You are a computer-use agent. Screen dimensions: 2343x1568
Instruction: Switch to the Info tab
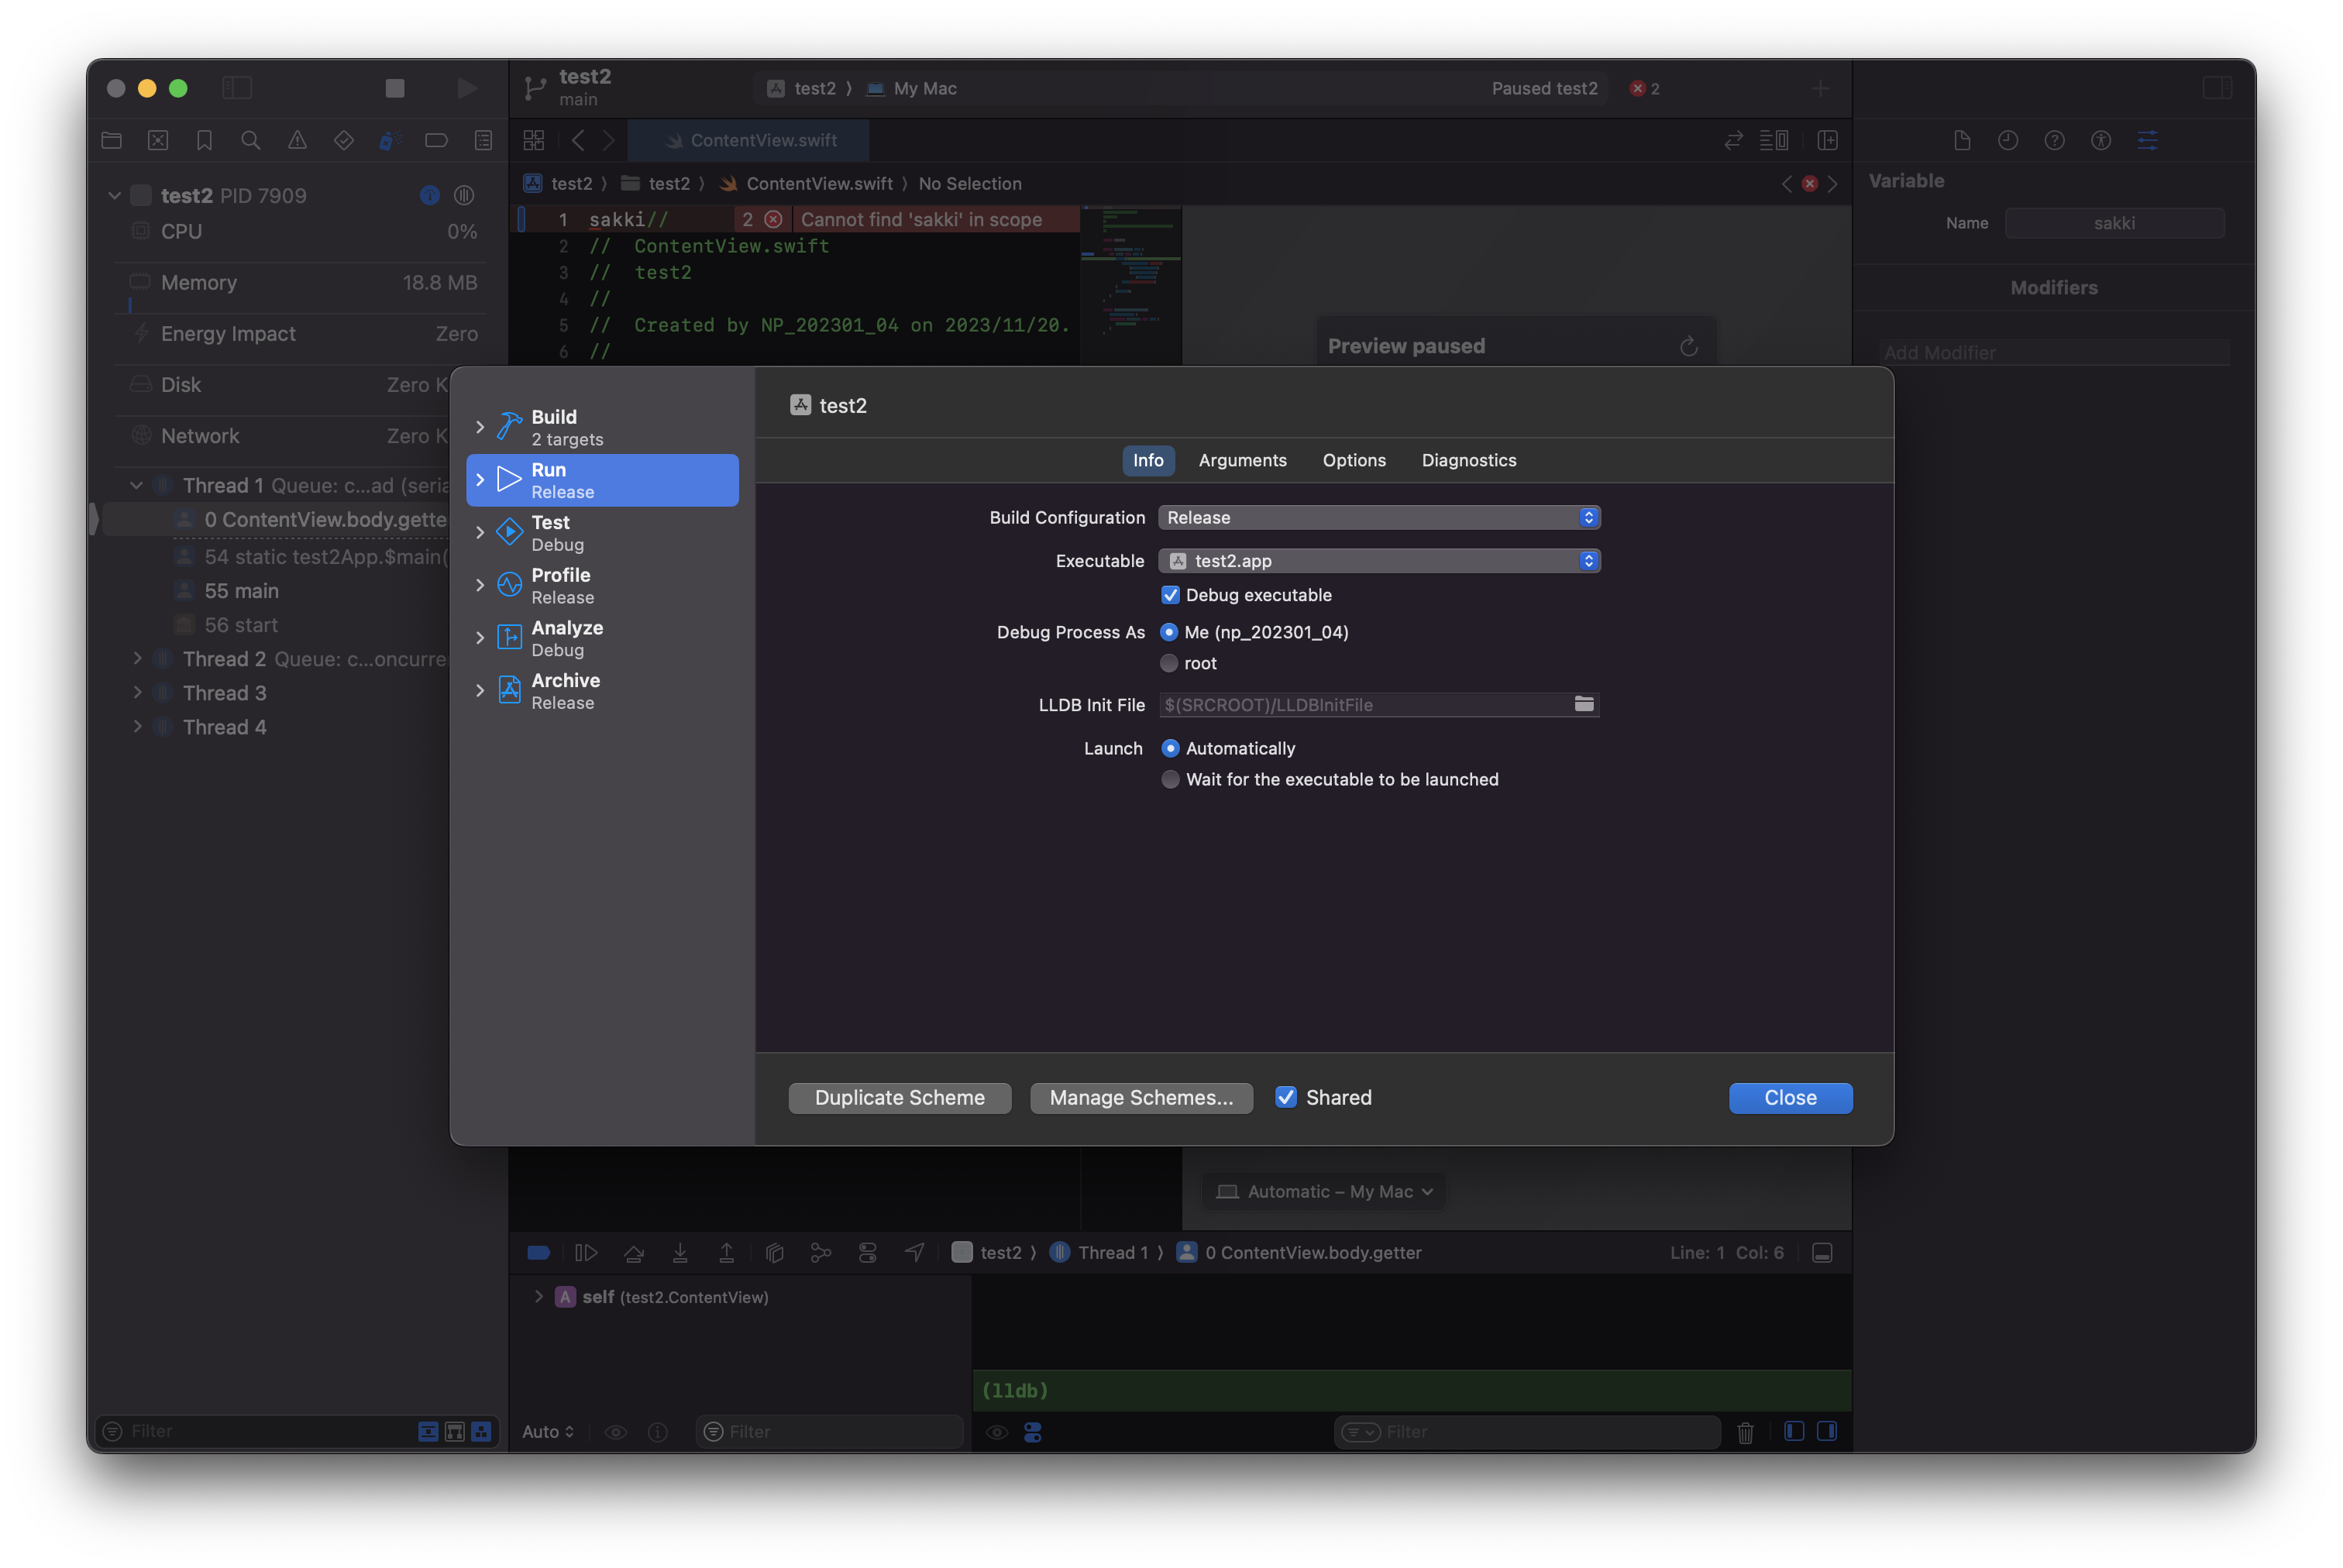(1148, 460)
